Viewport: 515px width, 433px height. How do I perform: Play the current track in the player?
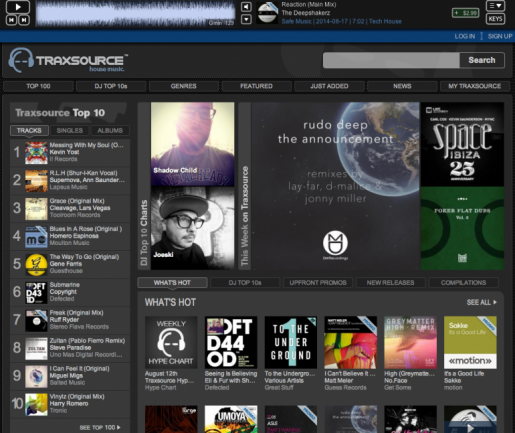(18, 7)
